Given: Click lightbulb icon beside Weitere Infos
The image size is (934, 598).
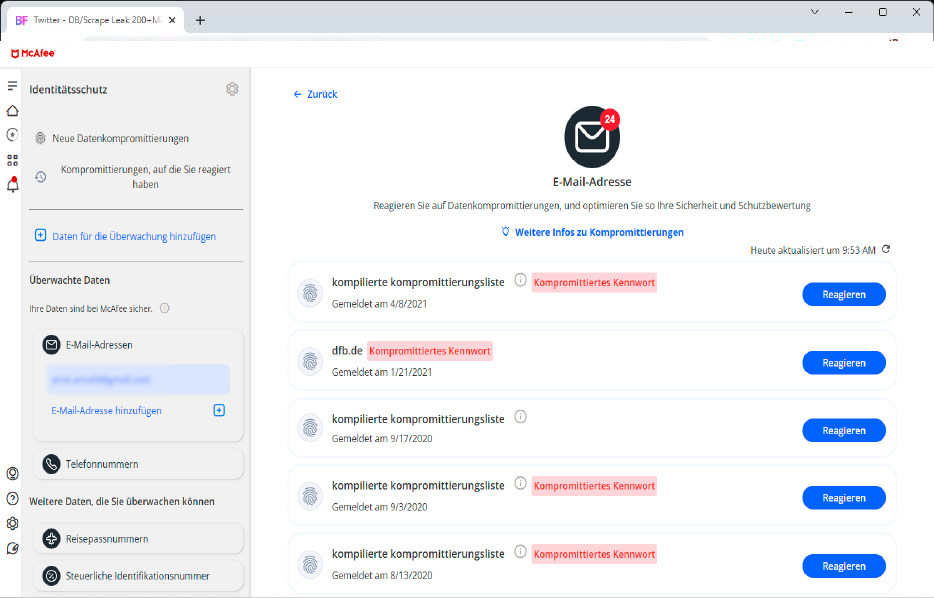Looking at the screenshot, I should 506,232.
